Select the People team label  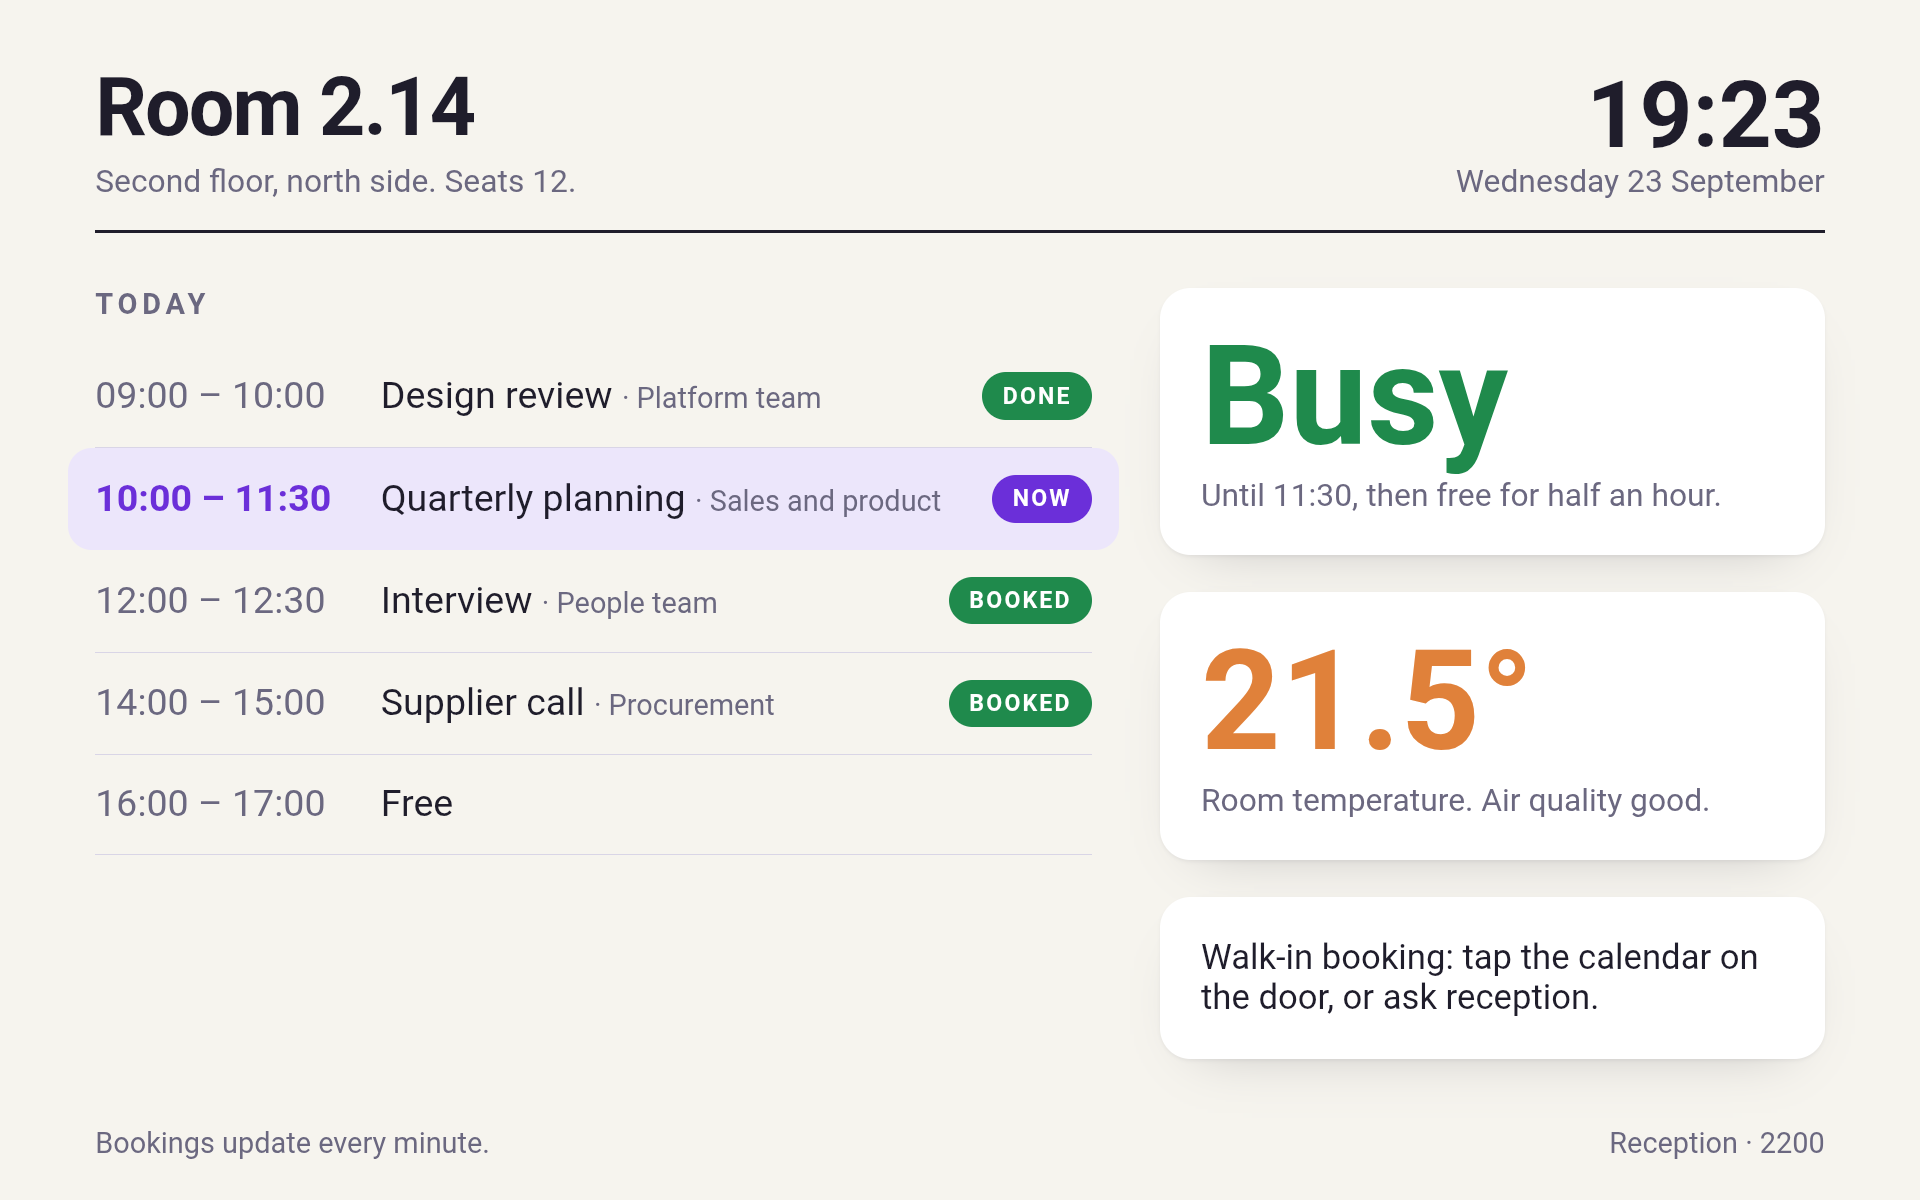(x=637, y=603)
